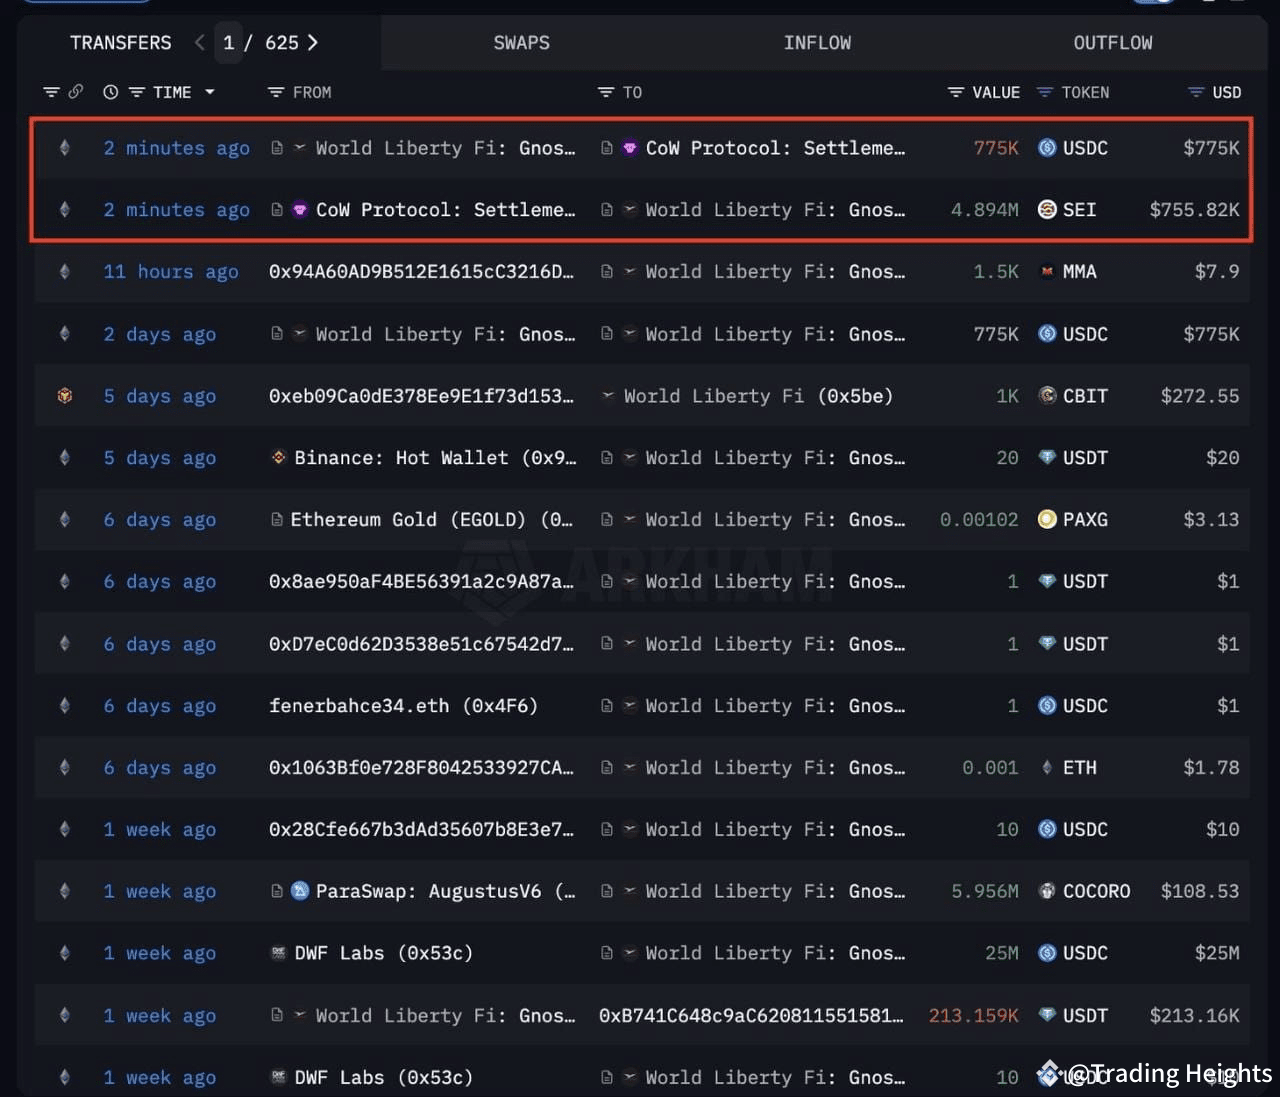Open the 11 hours ago transaction link

[x=171, y=272]
